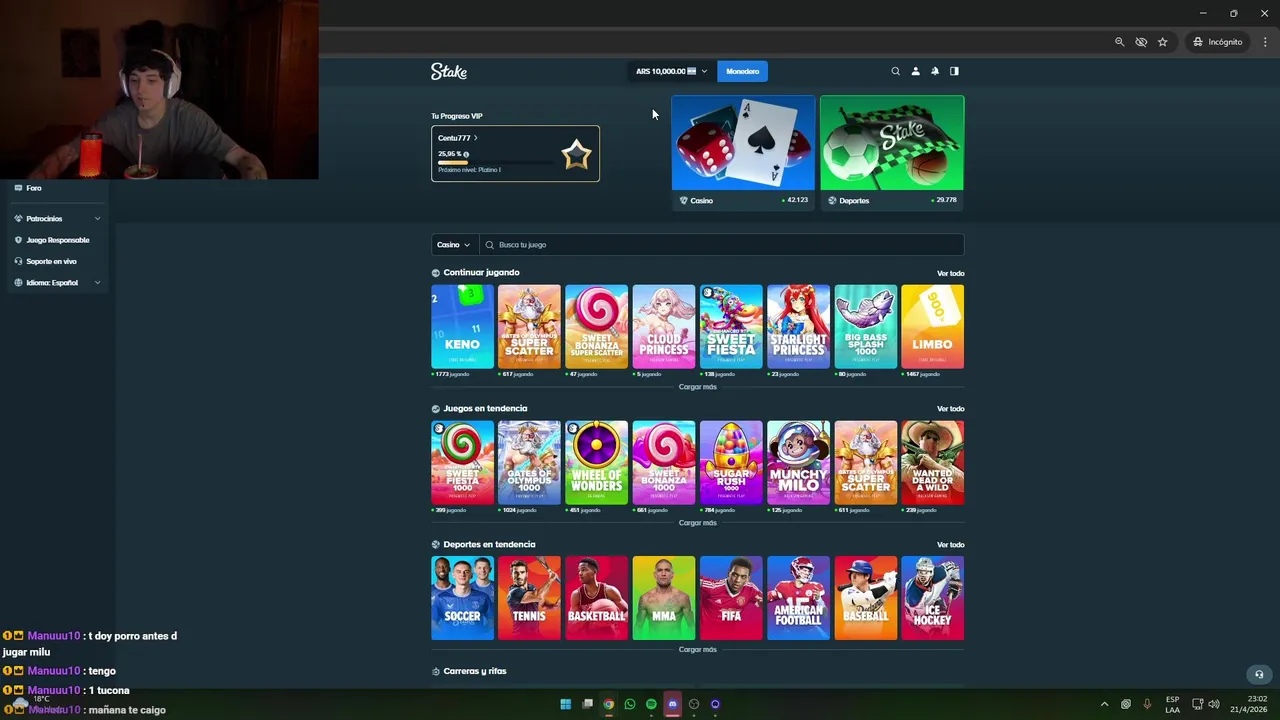The image size is (1280, 720).
Task: Click the VIP progress info icon
Action: tap(466, 154)
